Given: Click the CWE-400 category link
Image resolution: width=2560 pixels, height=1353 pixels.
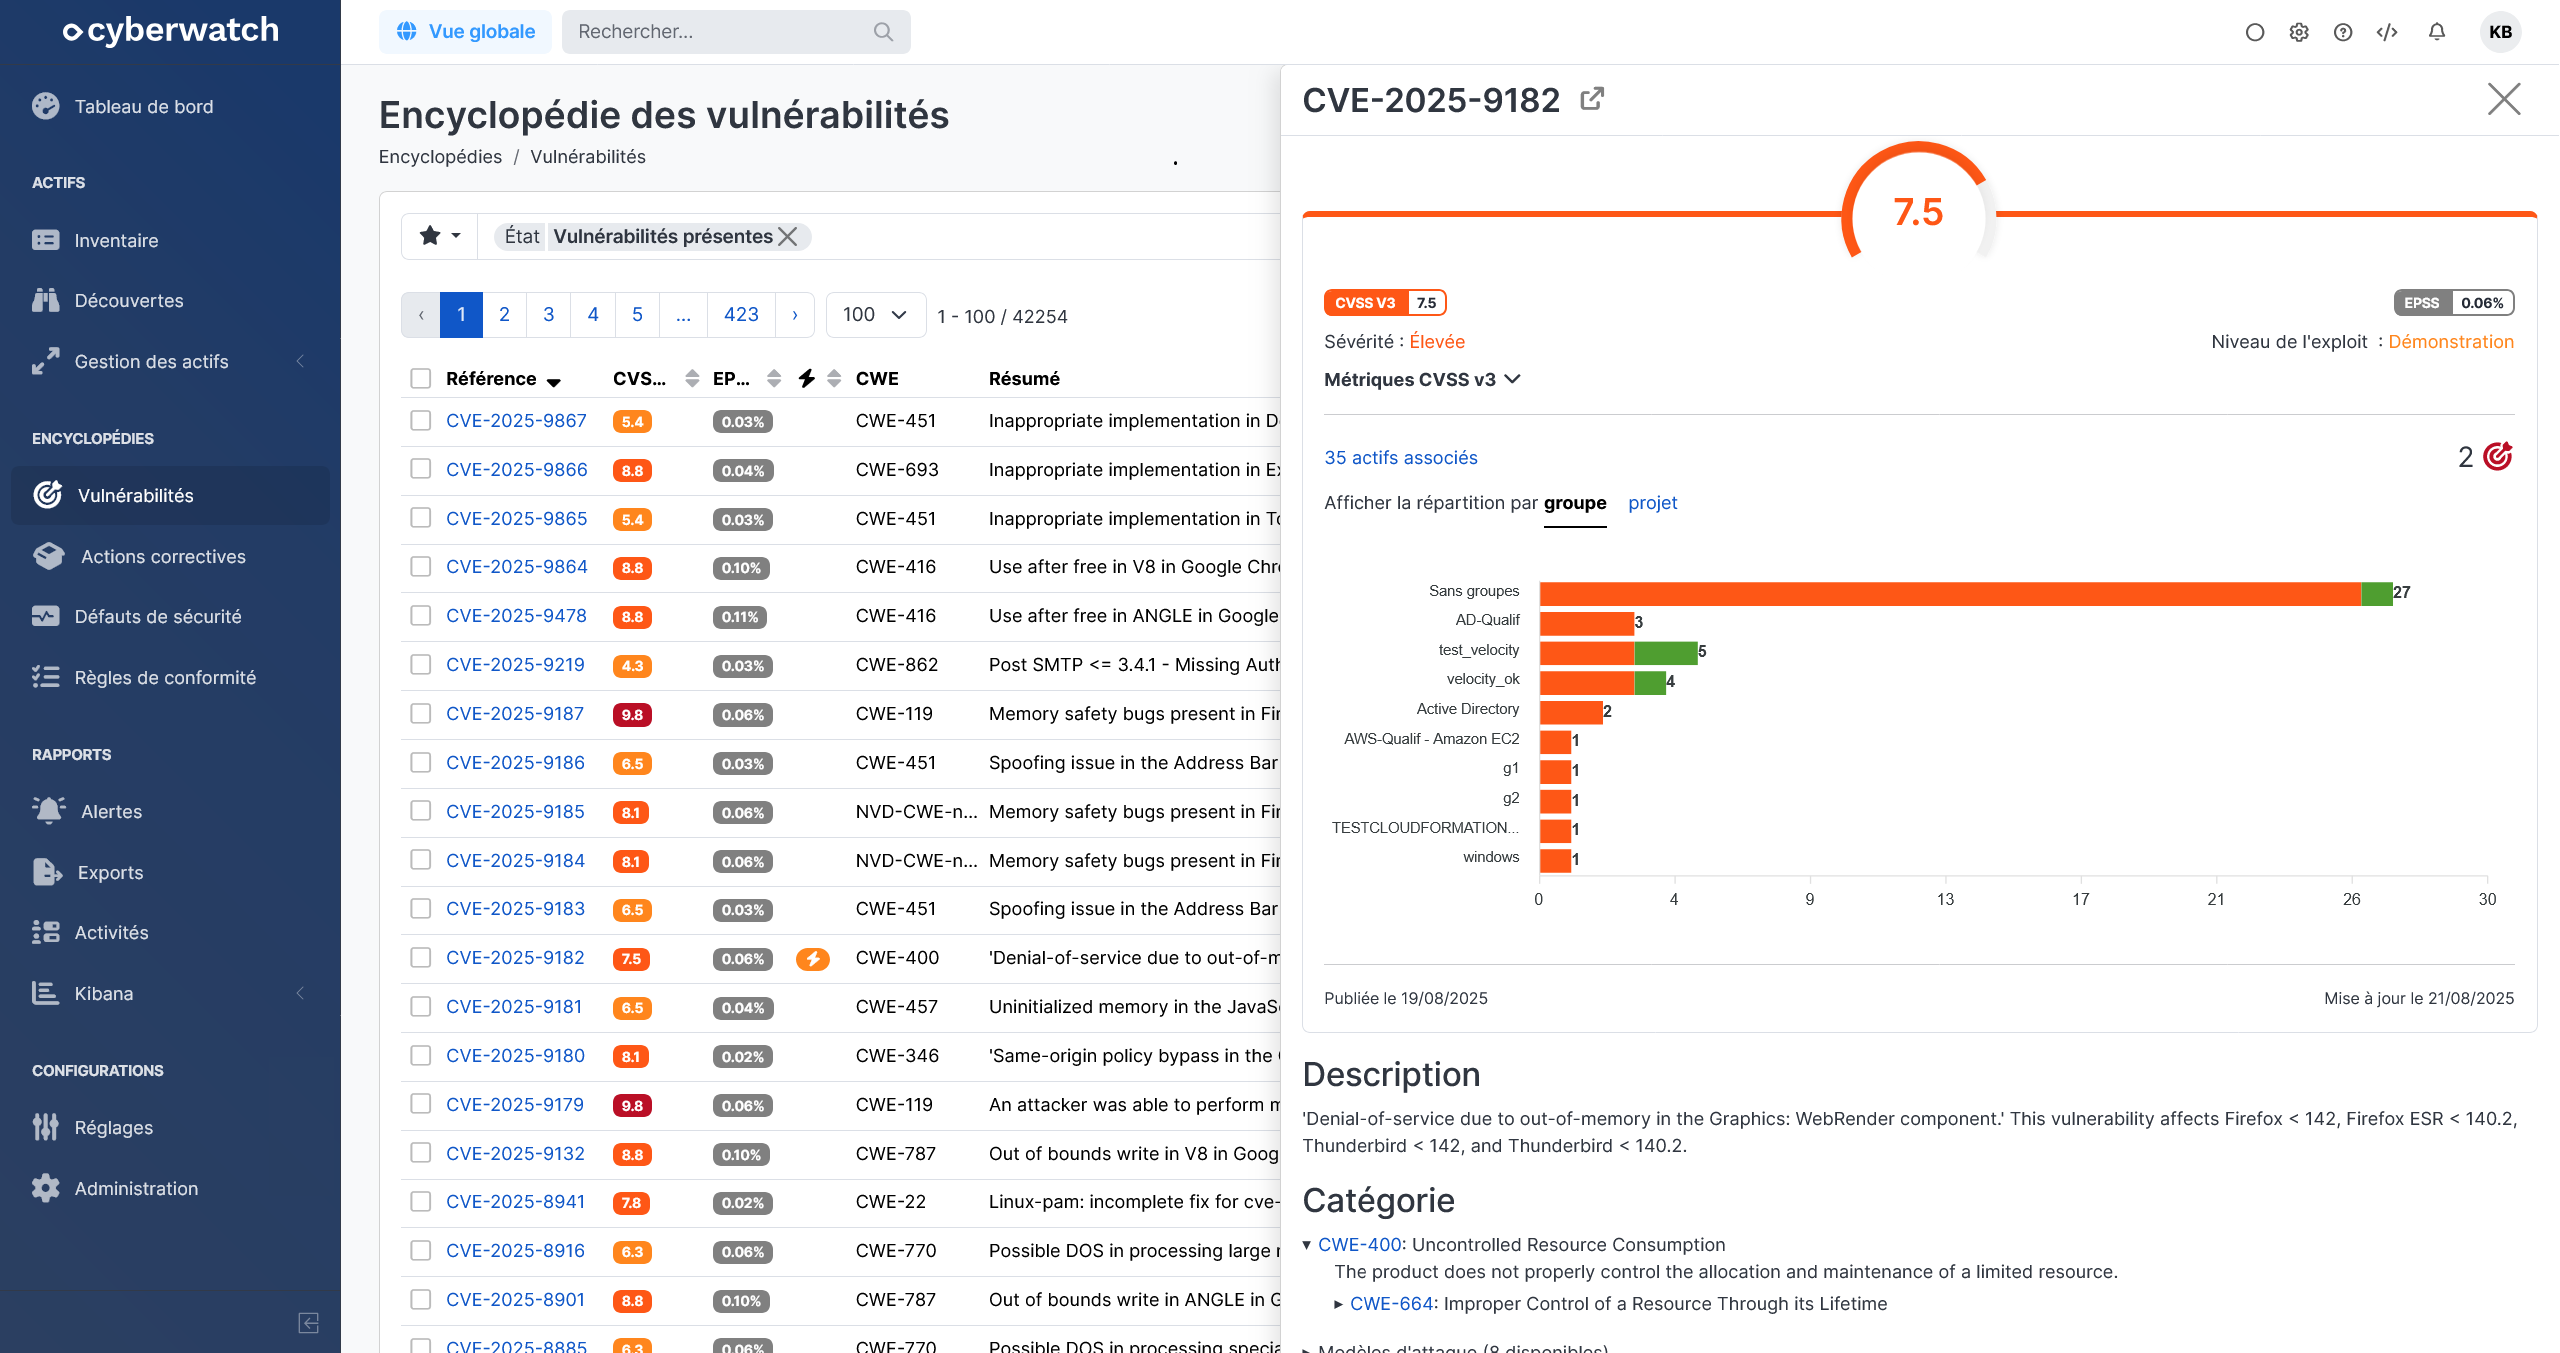Looking at the screenshot, I should pos(1359,1245).
